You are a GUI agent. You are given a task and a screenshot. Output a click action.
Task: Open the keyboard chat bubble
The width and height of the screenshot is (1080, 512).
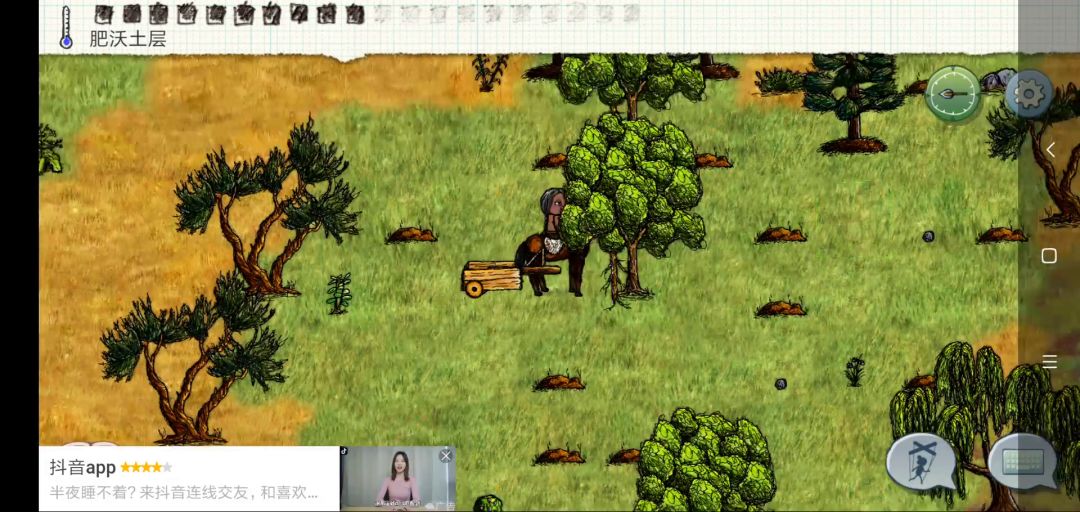1021,461
